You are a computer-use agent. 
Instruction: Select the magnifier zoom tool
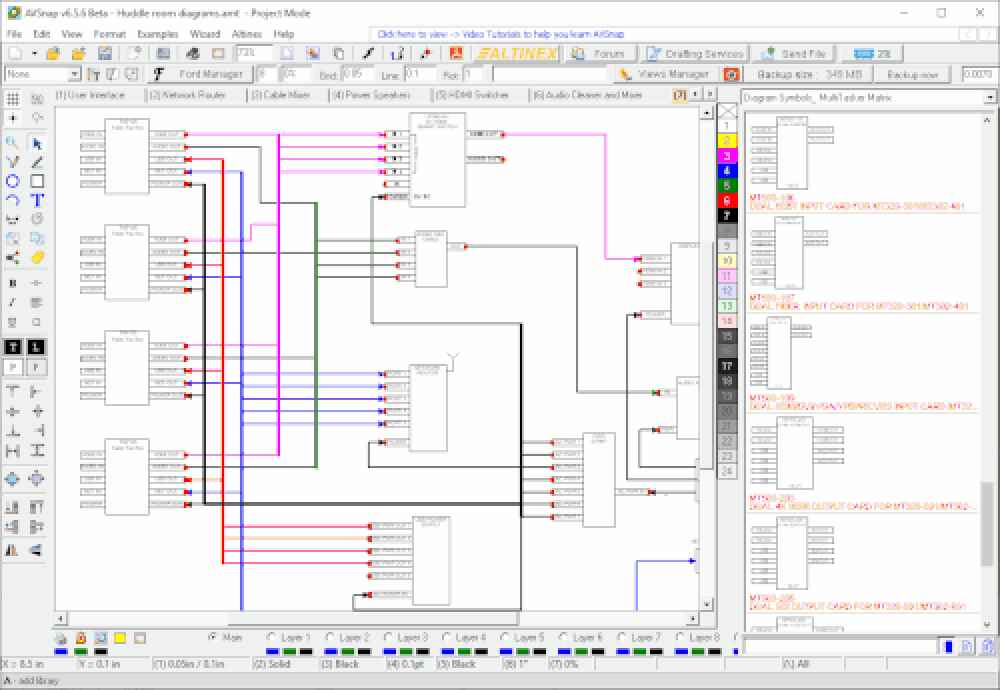tap(12, 143)
